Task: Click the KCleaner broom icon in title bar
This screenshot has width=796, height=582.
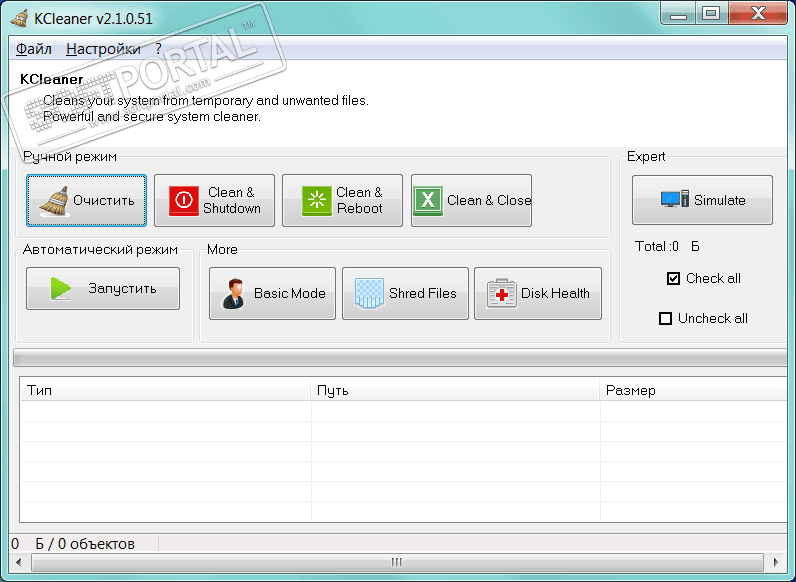Action: coord(20,18)
